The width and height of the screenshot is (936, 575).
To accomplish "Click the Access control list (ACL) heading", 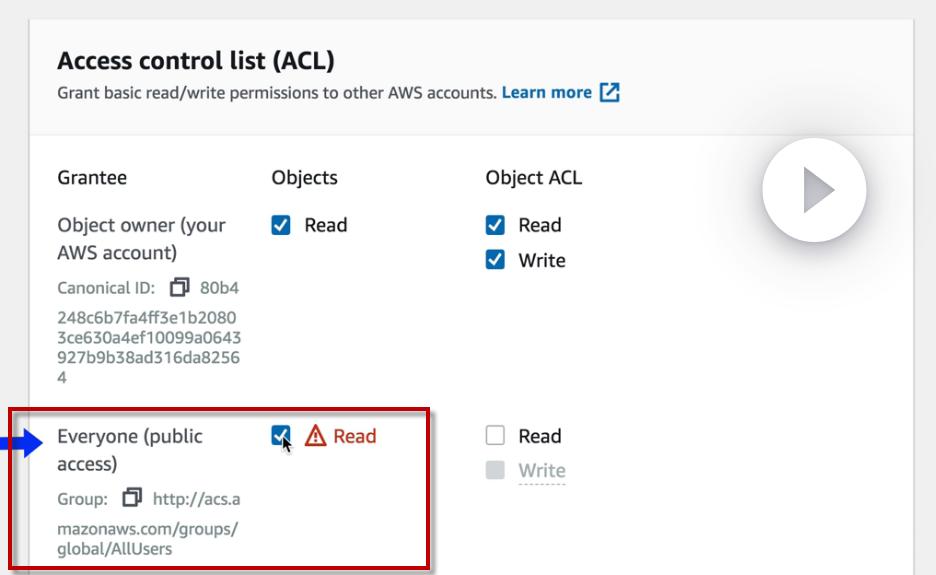I will 196,61.
